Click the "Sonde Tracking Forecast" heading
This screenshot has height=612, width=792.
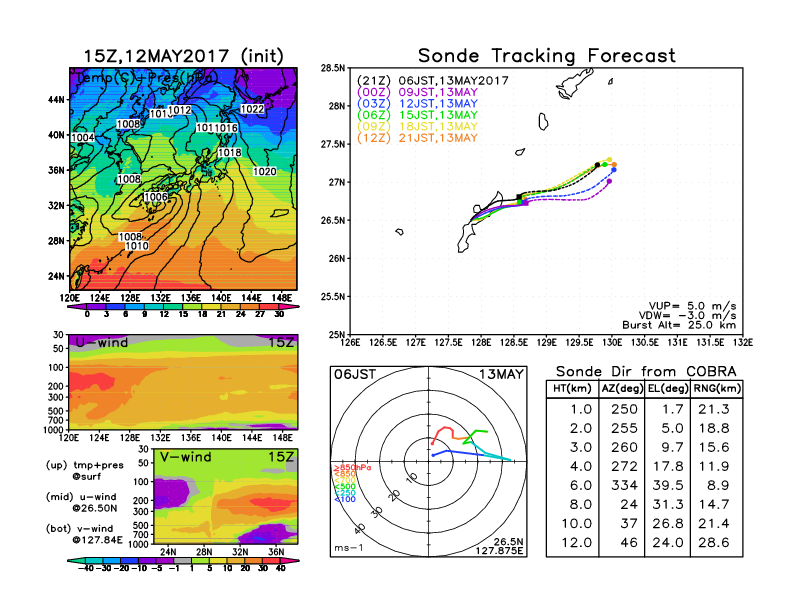coord(547,56)
